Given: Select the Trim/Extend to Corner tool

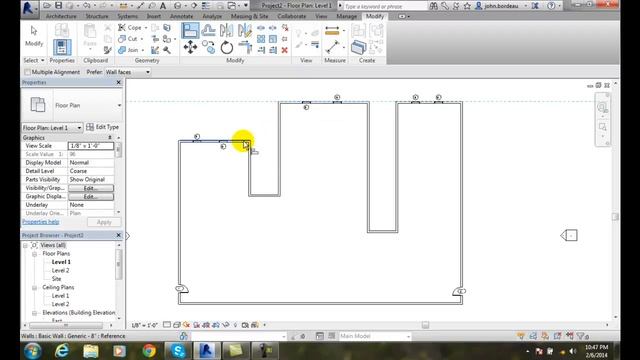Looking at the screenshot, I should coord(245,47).
